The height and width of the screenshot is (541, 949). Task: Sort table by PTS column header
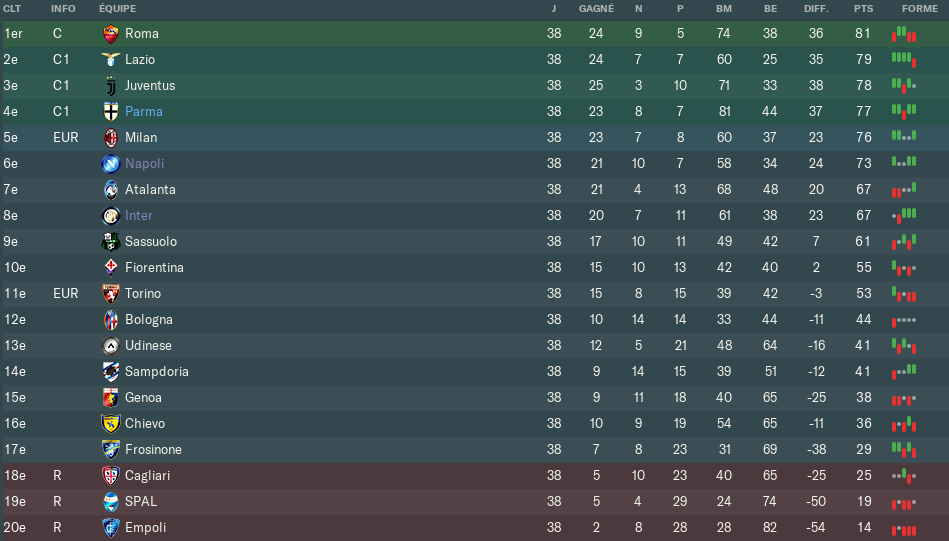point(864,8)
